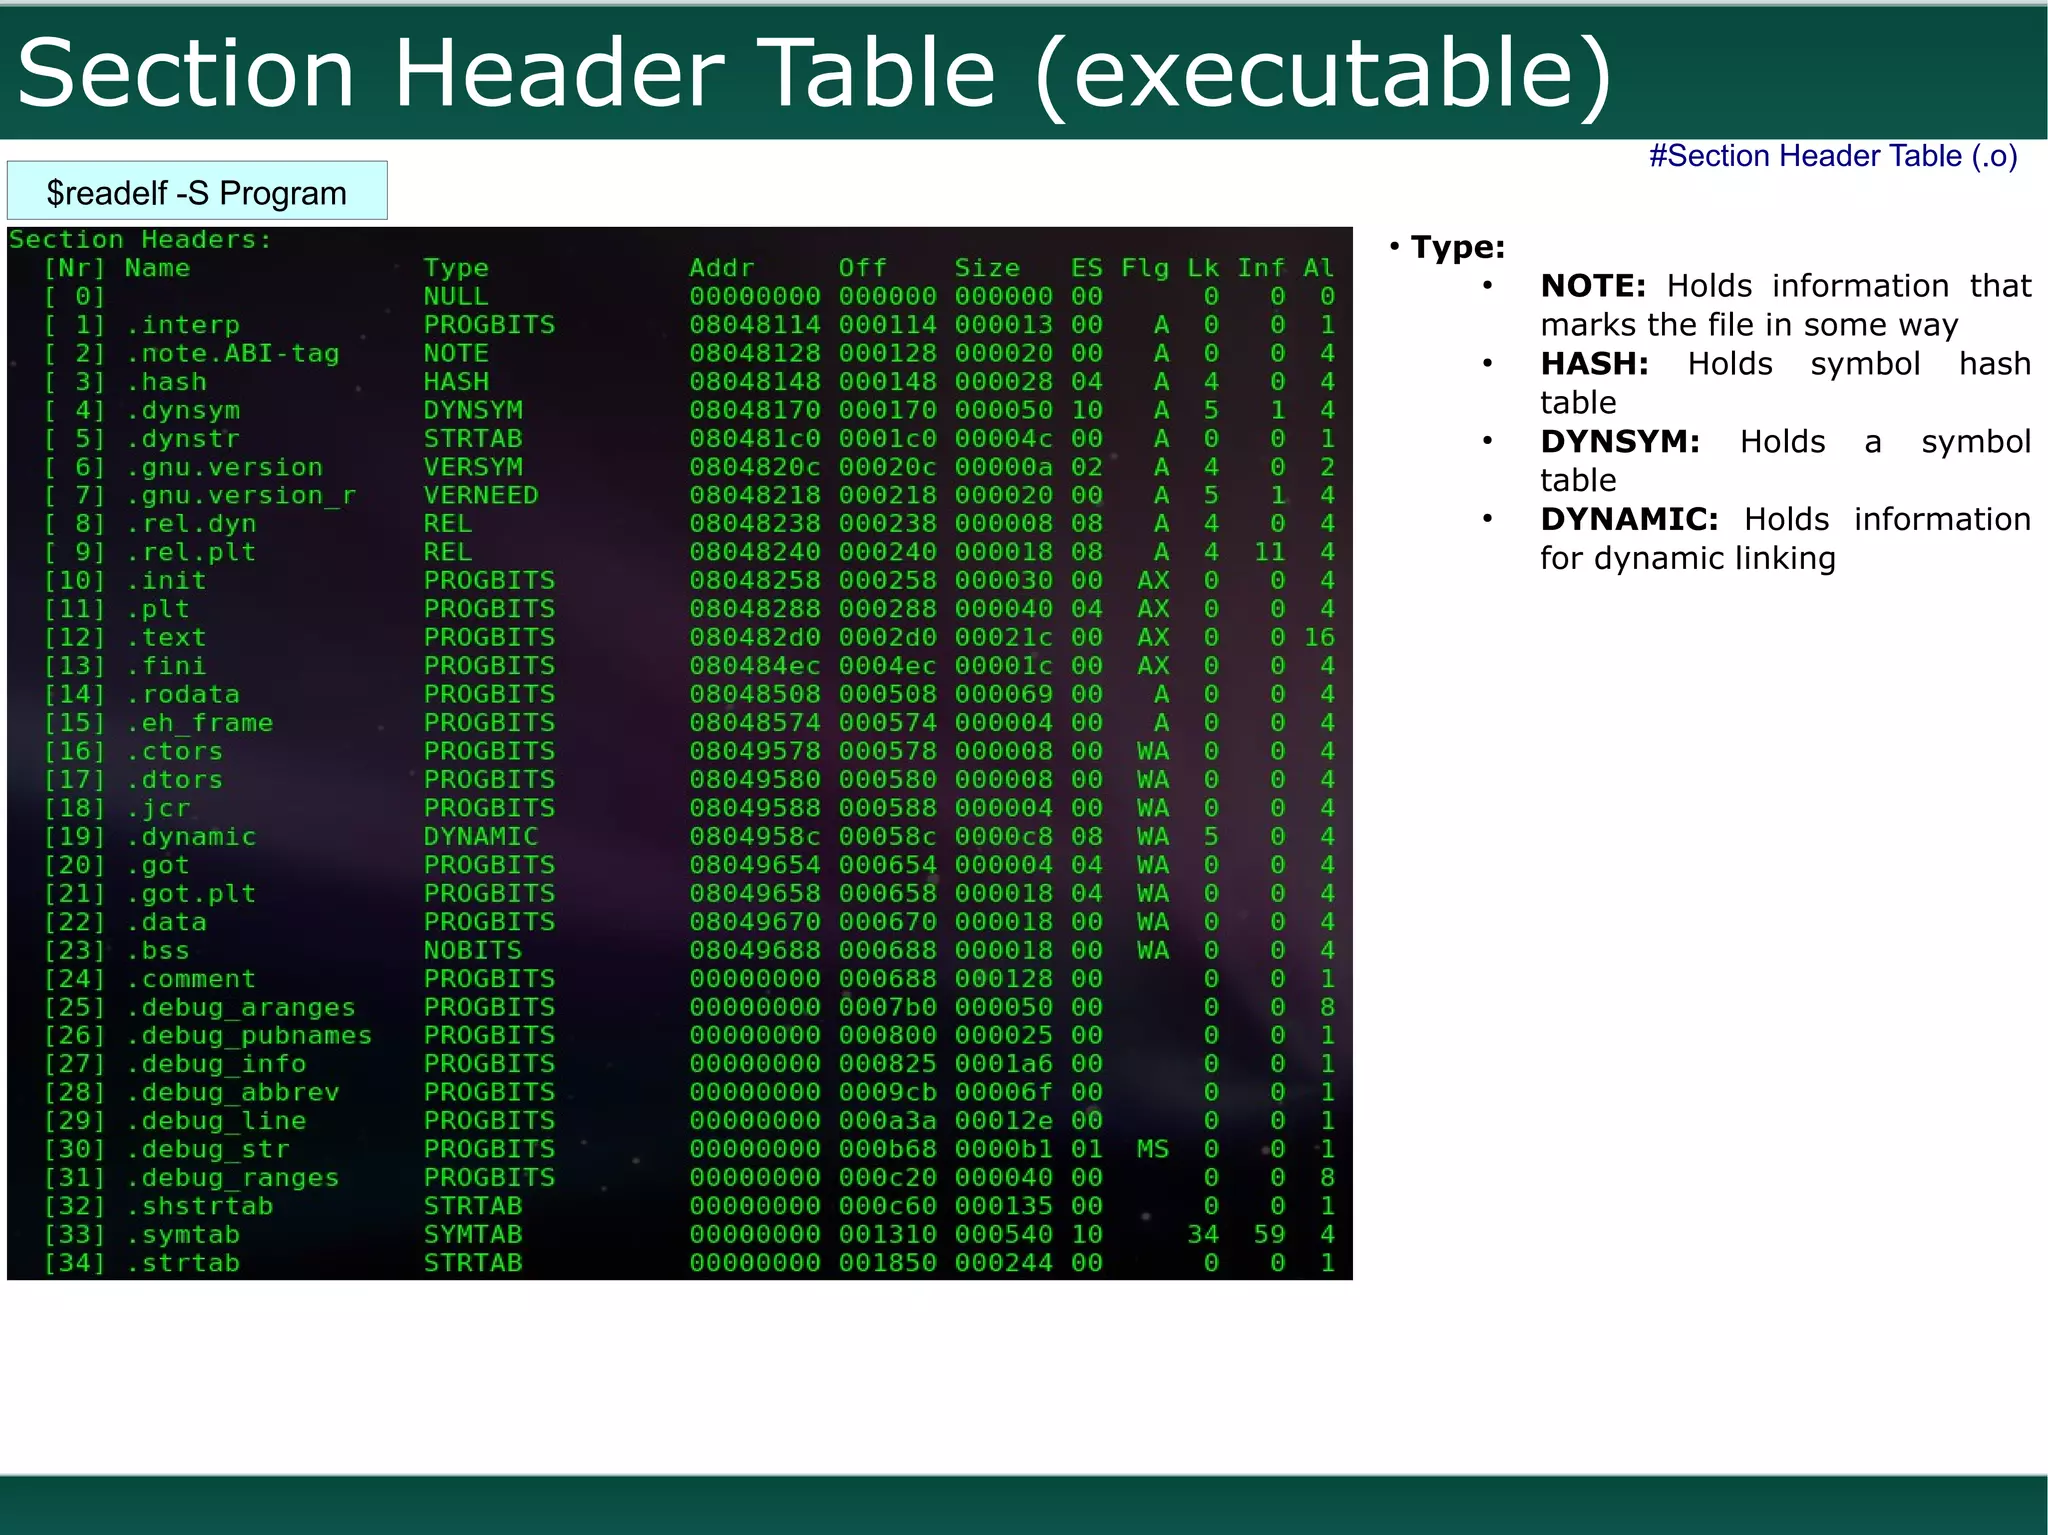Click the SYMTAB type value
2048x1535 pixels.
(x=473, y=1235)
